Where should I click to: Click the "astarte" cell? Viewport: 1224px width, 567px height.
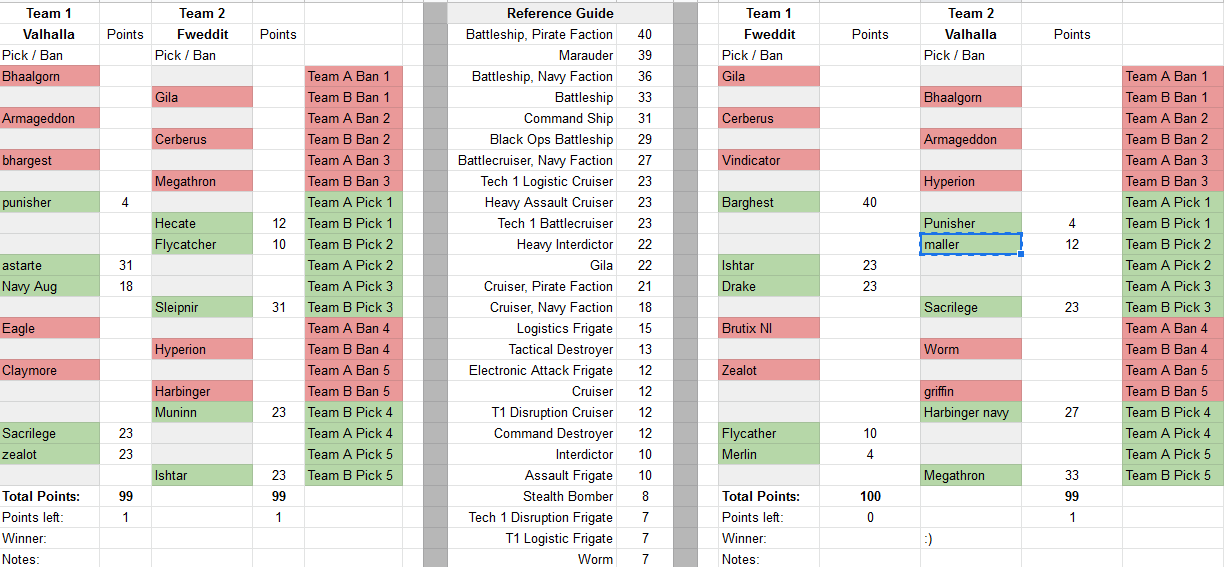coord(50,265)
